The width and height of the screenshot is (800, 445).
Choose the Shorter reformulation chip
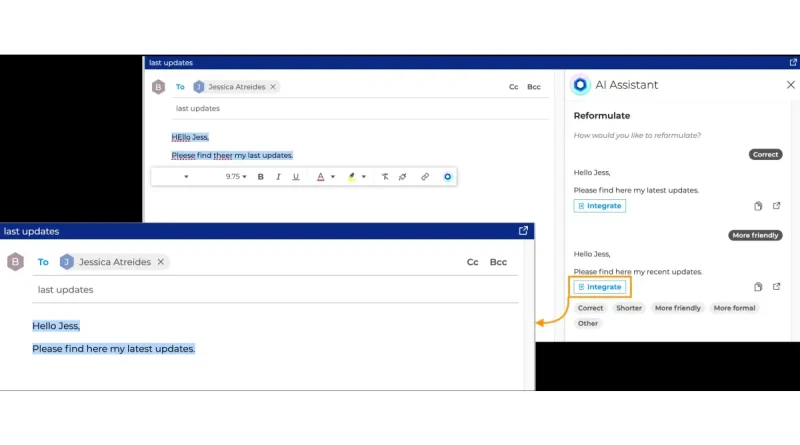[629, 308]
